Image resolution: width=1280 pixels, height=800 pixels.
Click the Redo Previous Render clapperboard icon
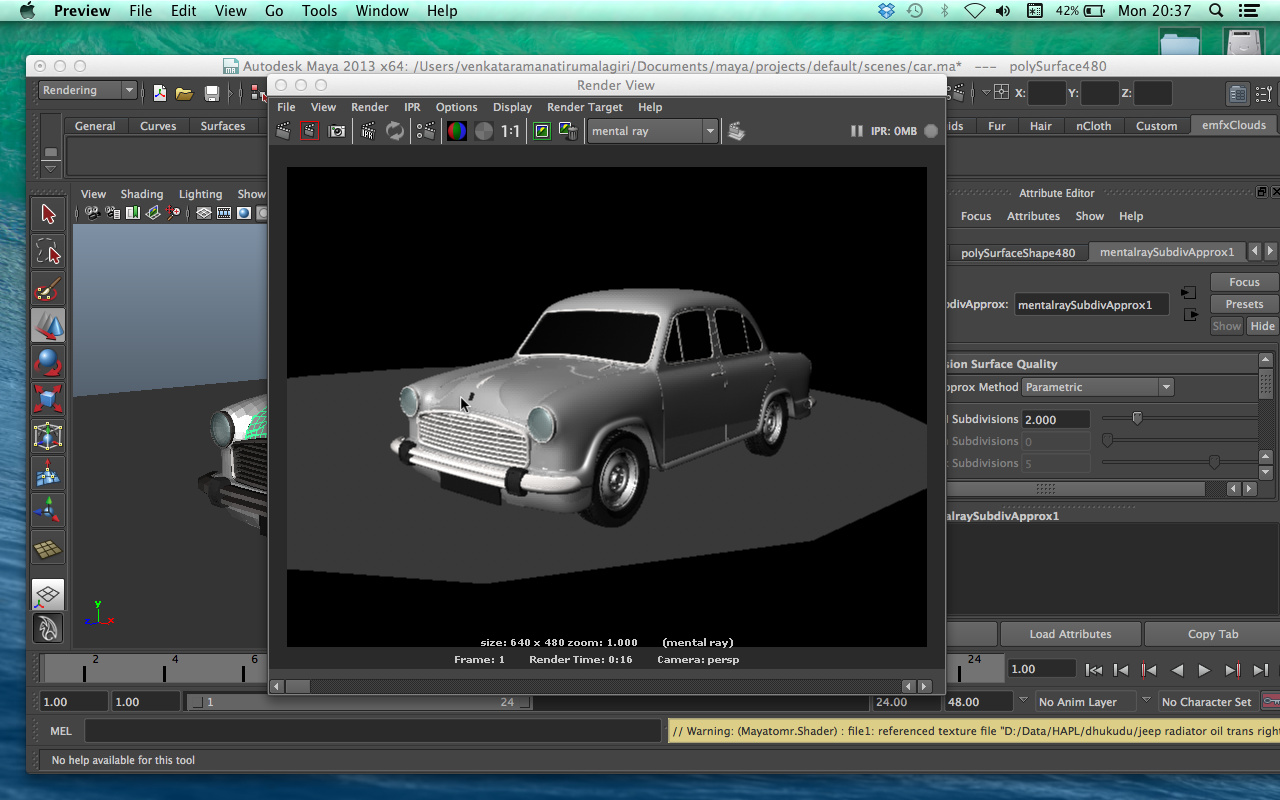click(x=283, y=131)
